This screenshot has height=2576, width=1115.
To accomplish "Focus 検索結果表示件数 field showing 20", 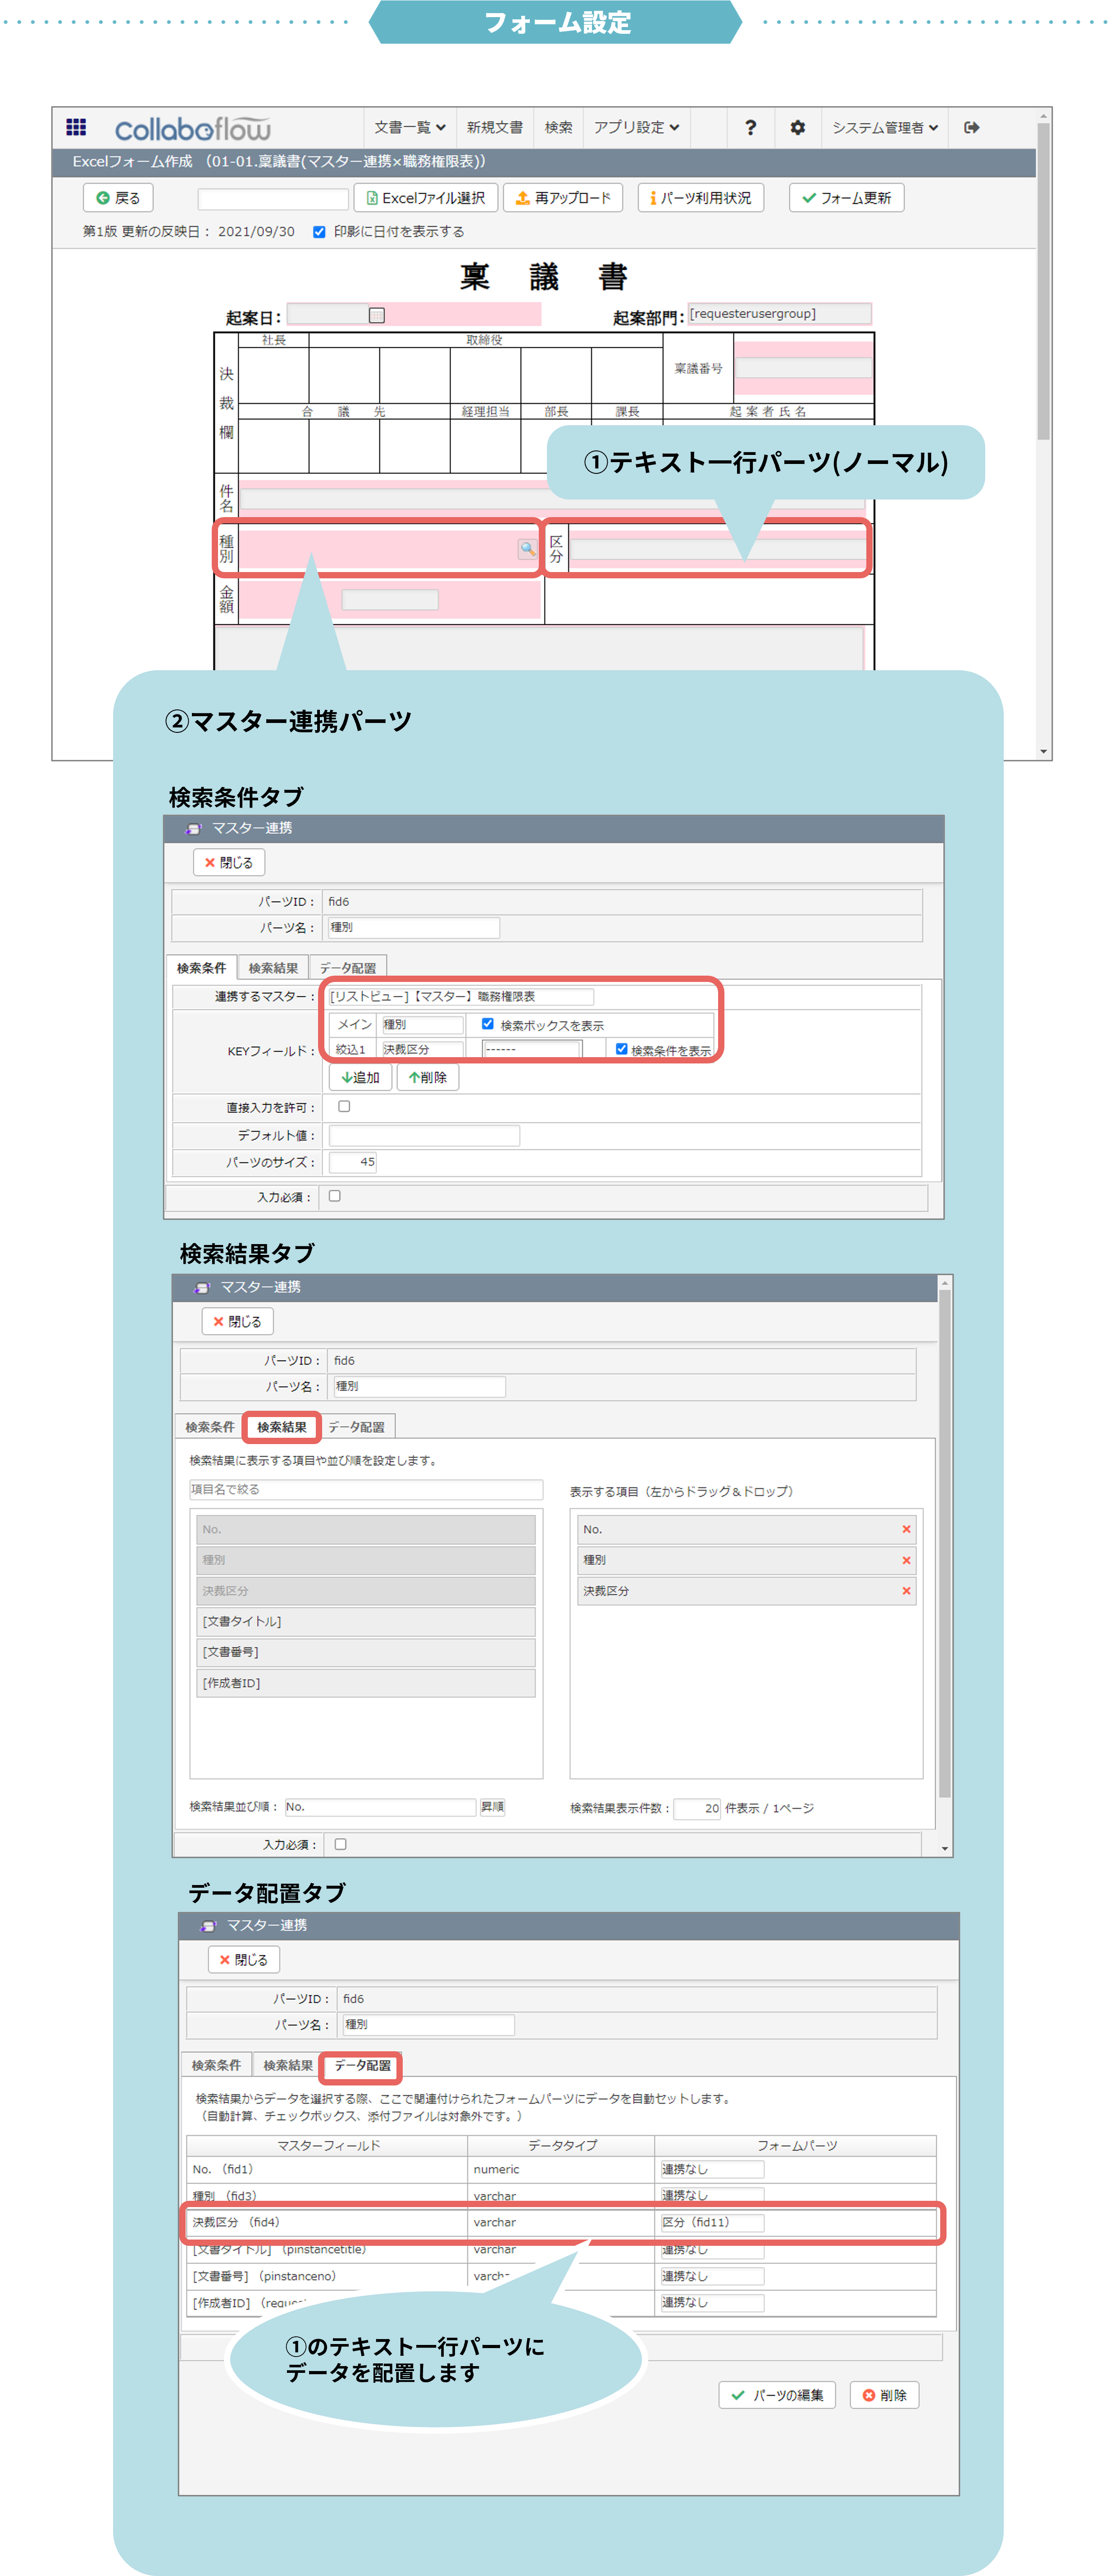I will [697, 1809].
